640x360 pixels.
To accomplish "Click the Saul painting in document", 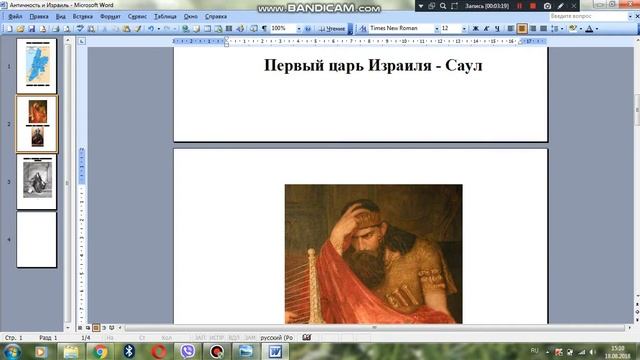I will click(373, 254).
